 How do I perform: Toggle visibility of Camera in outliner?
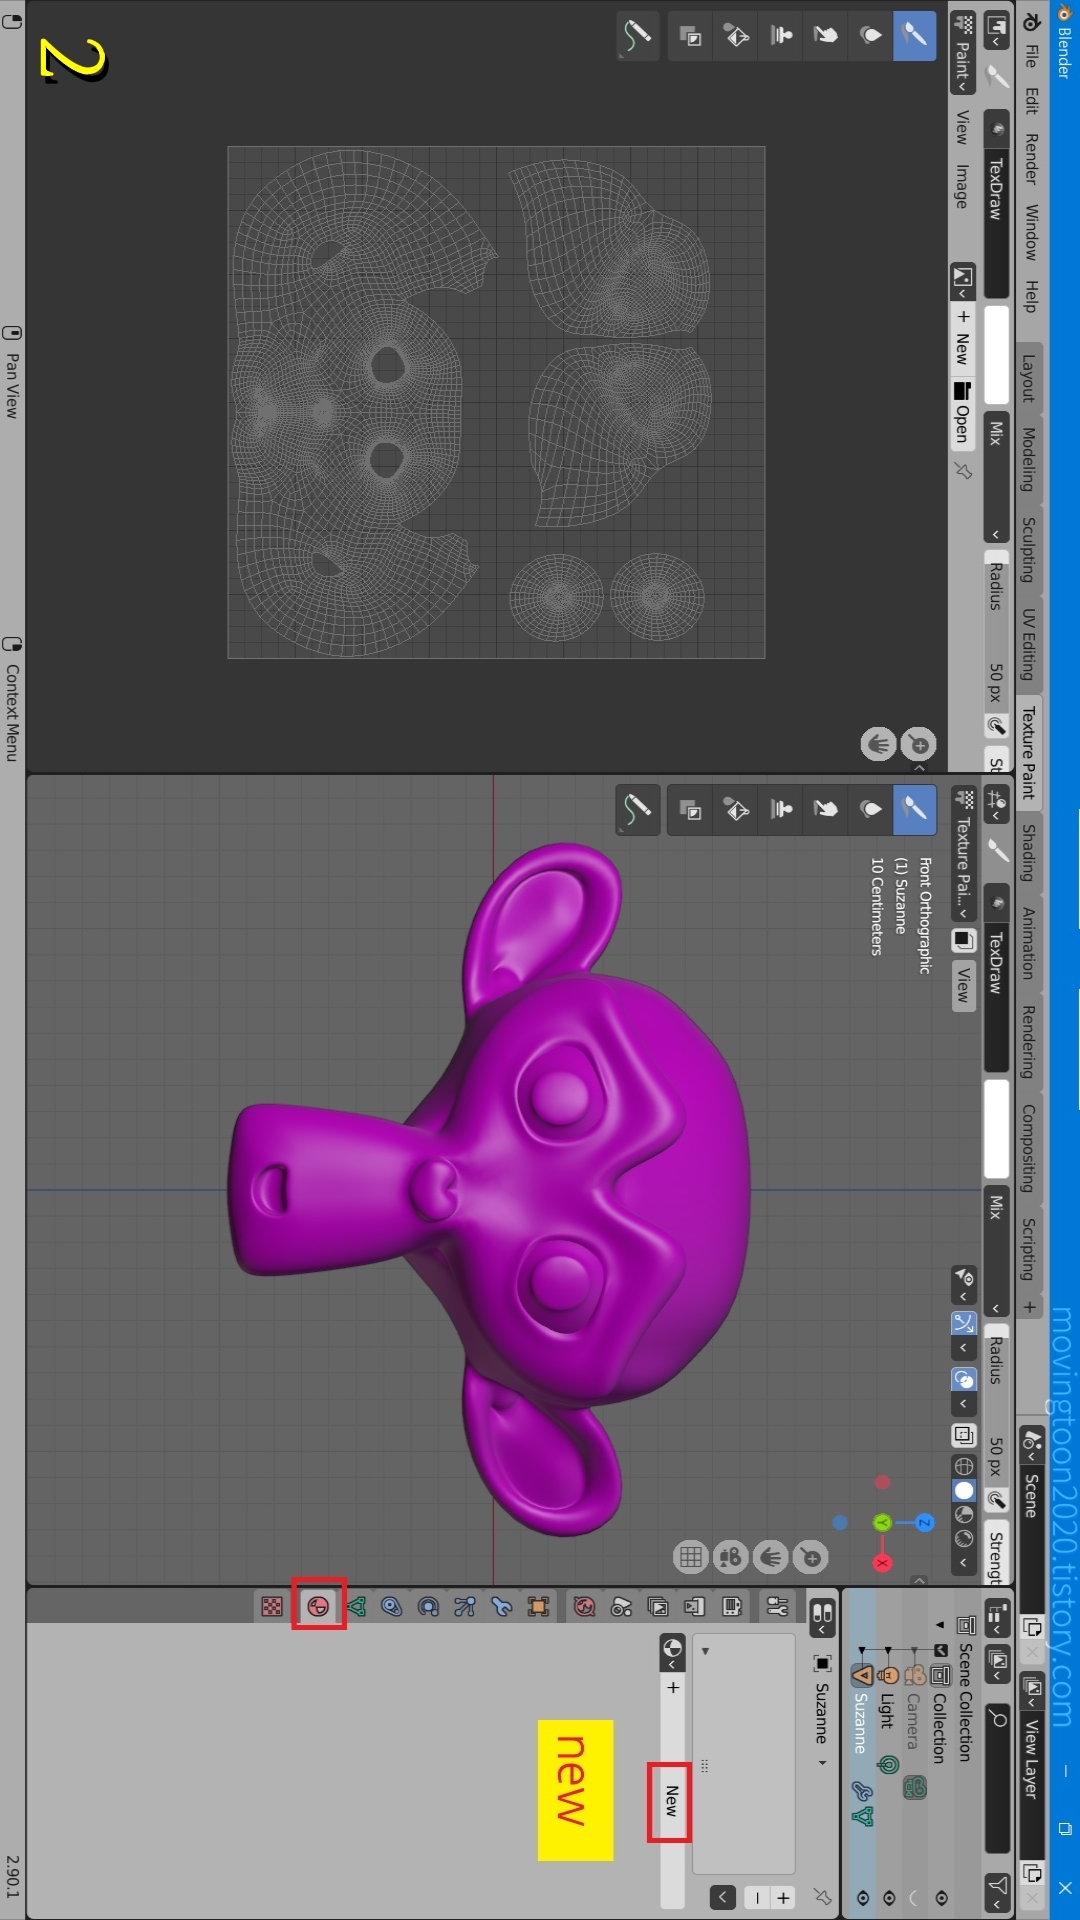click(914, 1897)
